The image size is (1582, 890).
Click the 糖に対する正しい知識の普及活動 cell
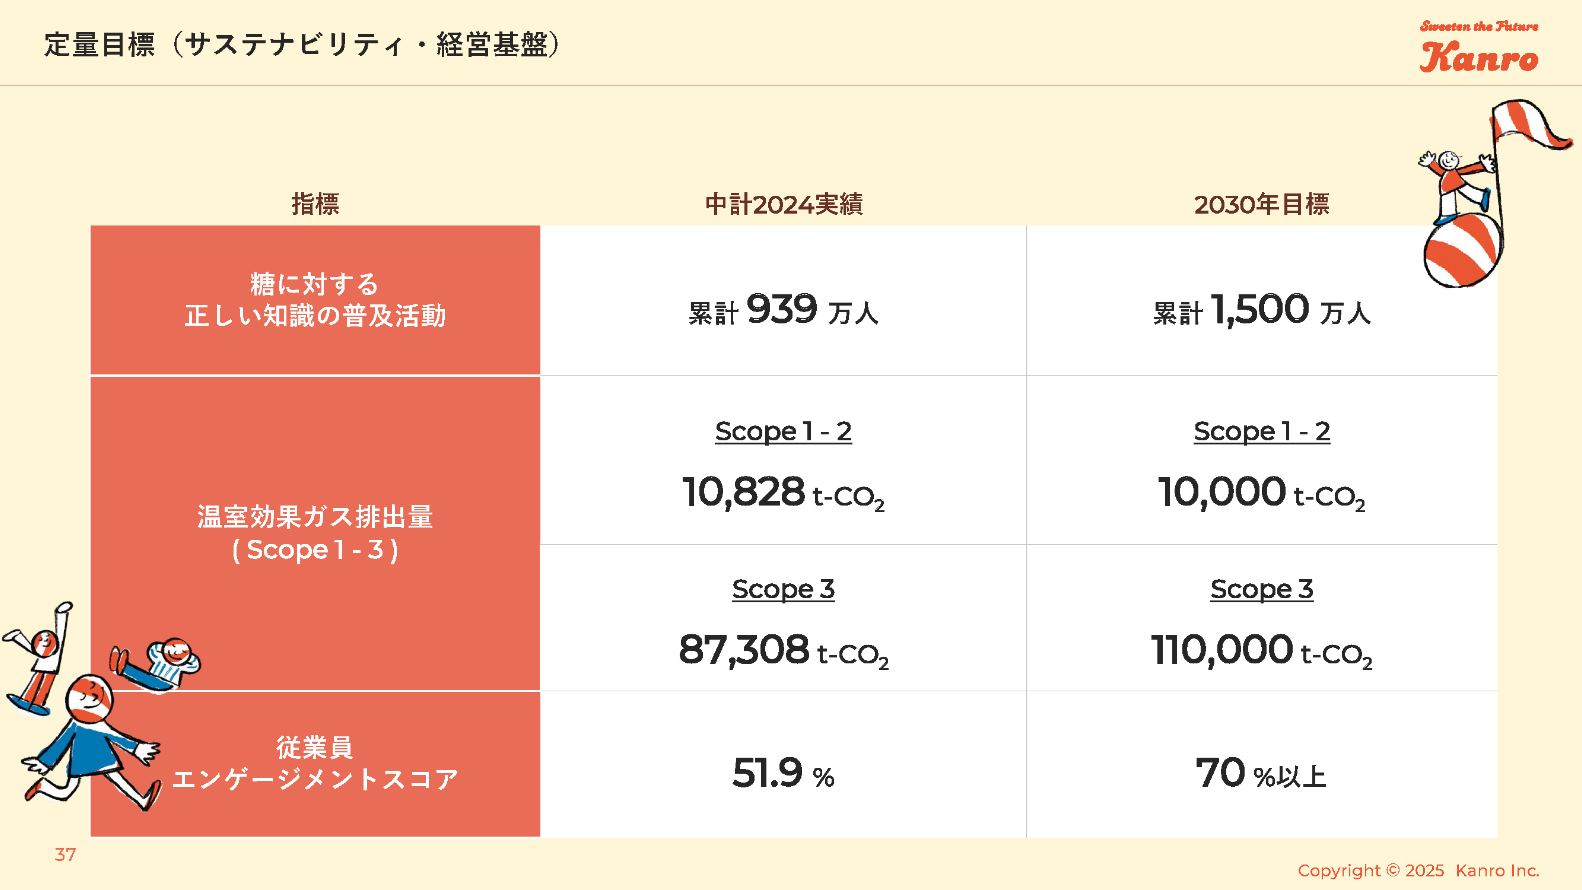tap(315, 300)
